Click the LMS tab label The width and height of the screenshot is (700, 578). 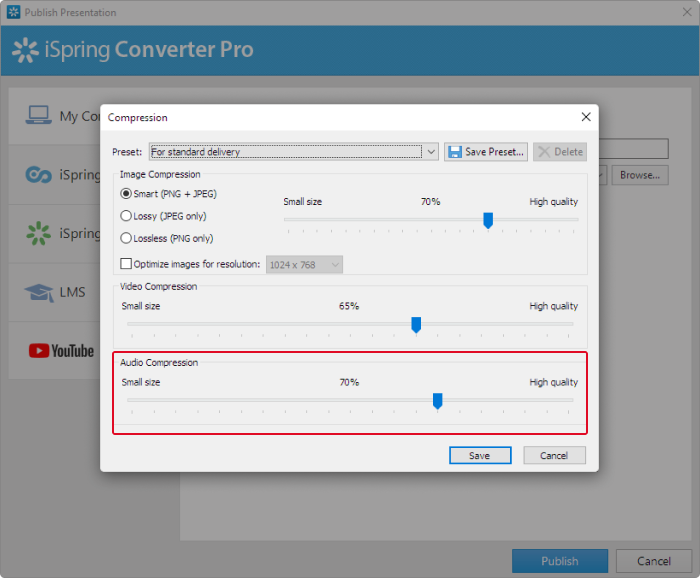(72, 292)
